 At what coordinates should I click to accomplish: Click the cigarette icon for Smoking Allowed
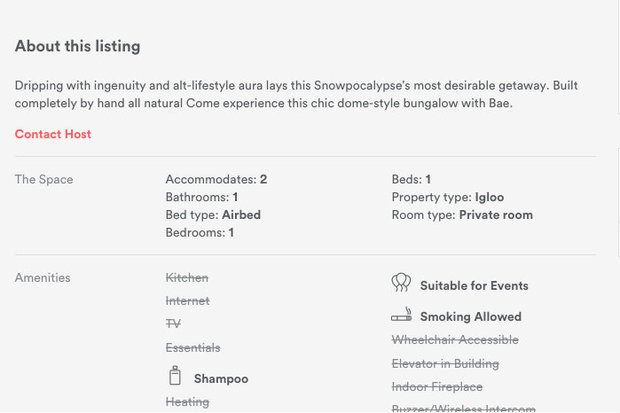401,315
